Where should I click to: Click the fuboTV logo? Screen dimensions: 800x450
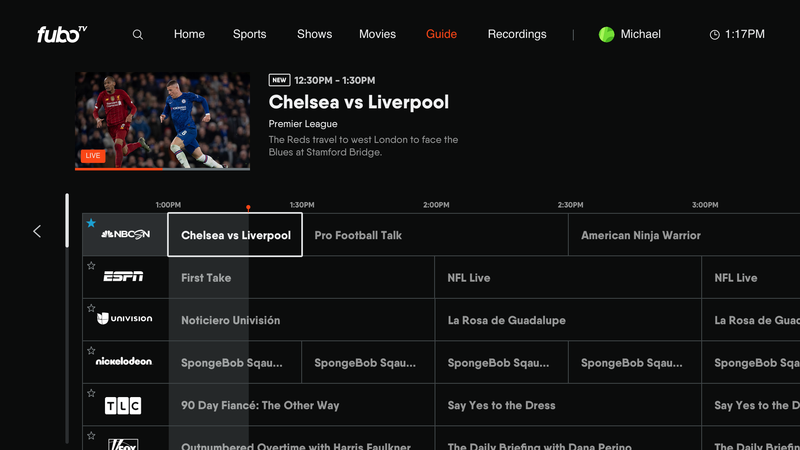62,34
